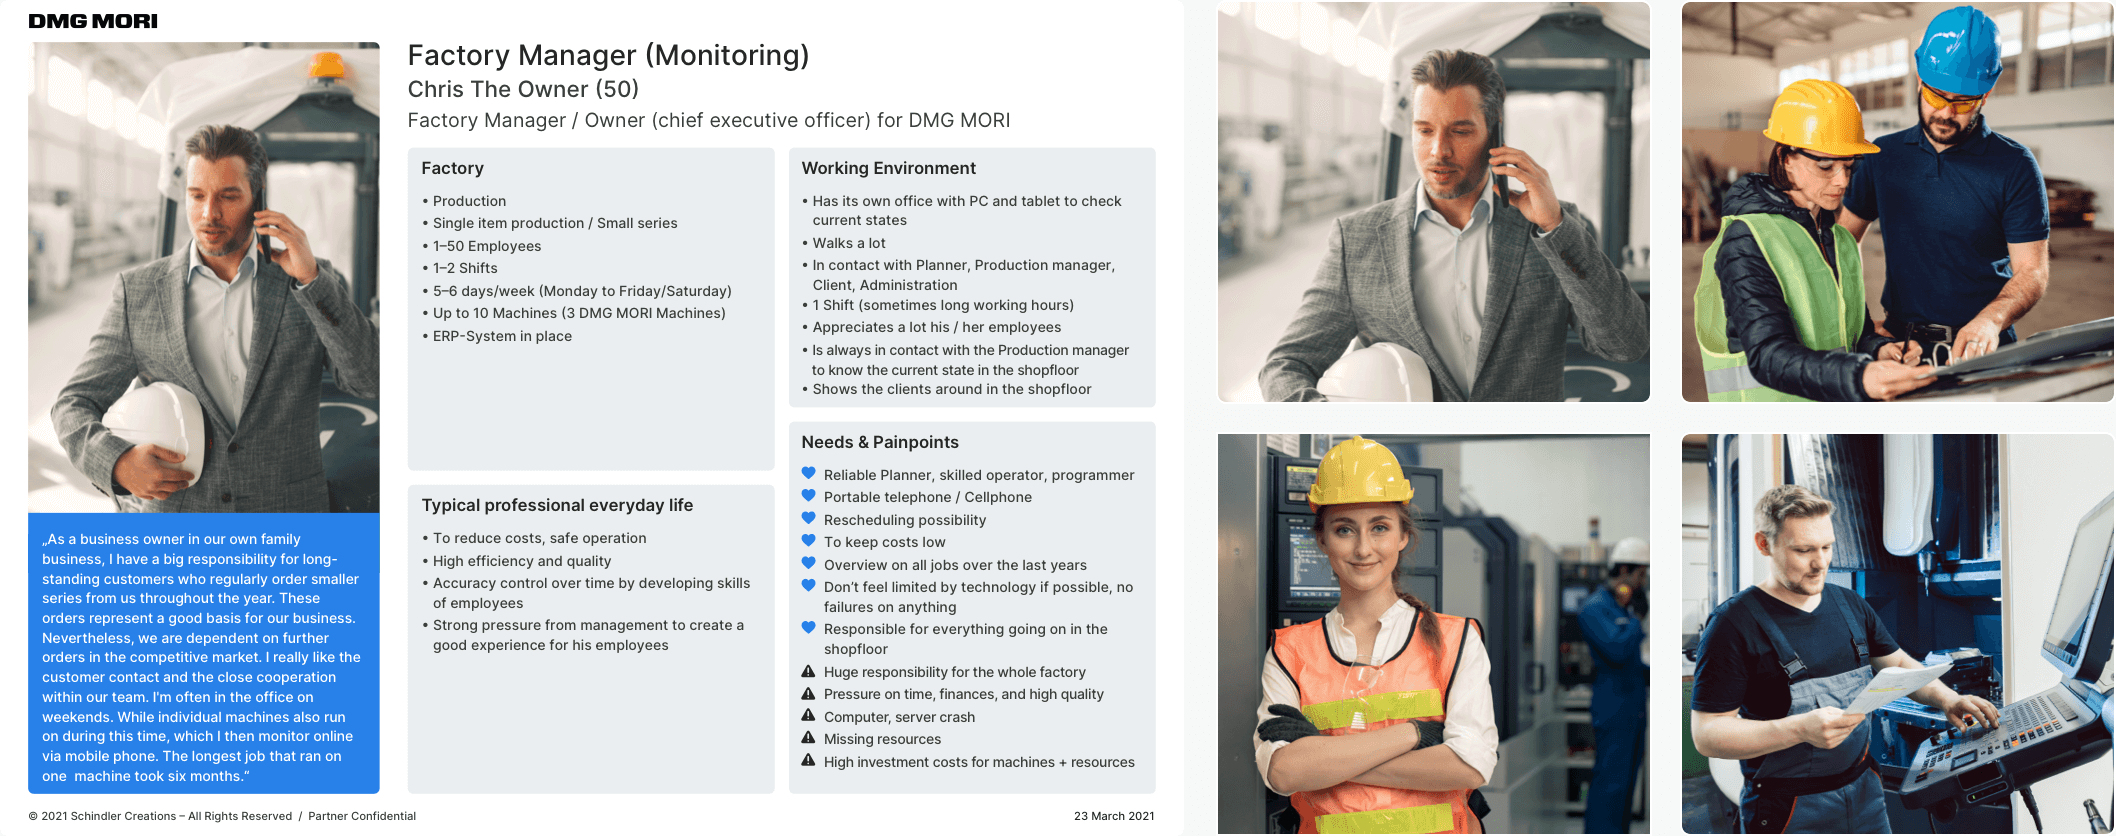Click ERP-System in place bullet
This screenshot has height=838, width=2116.
[x=497, y=336]
